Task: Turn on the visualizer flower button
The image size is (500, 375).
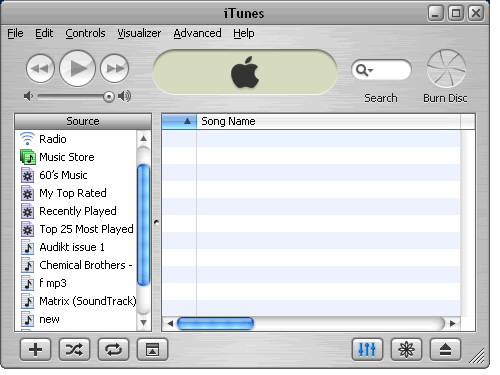Action: pos(406,350)
